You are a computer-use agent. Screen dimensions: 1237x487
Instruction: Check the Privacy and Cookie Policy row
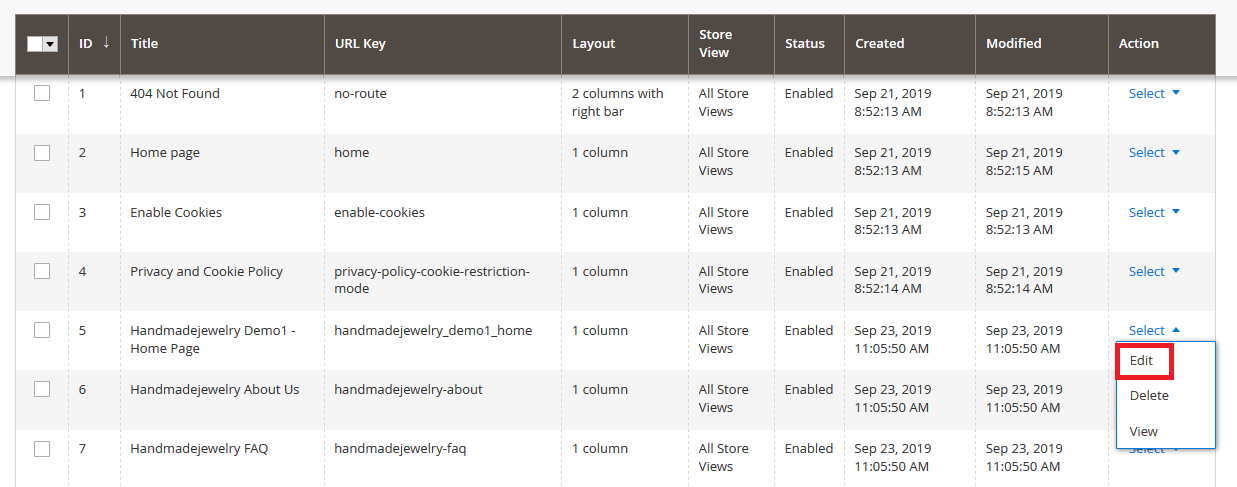pos(42,271)
